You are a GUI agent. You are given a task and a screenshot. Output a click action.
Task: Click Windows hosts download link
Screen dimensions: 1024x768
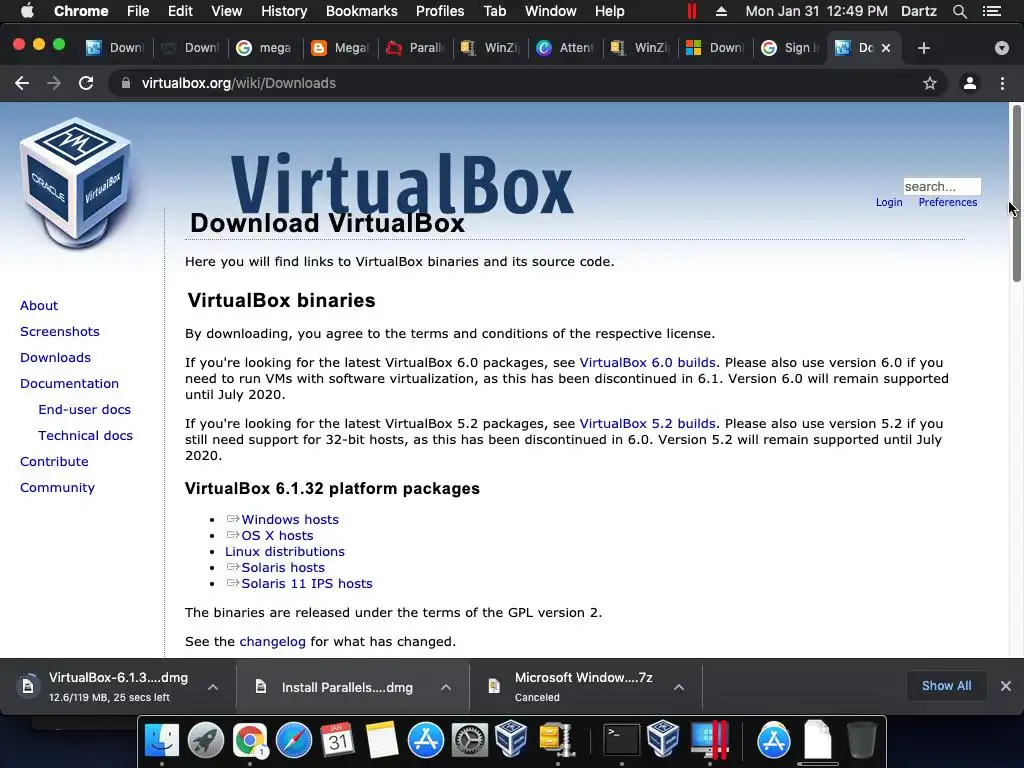(x=290, y=519)
